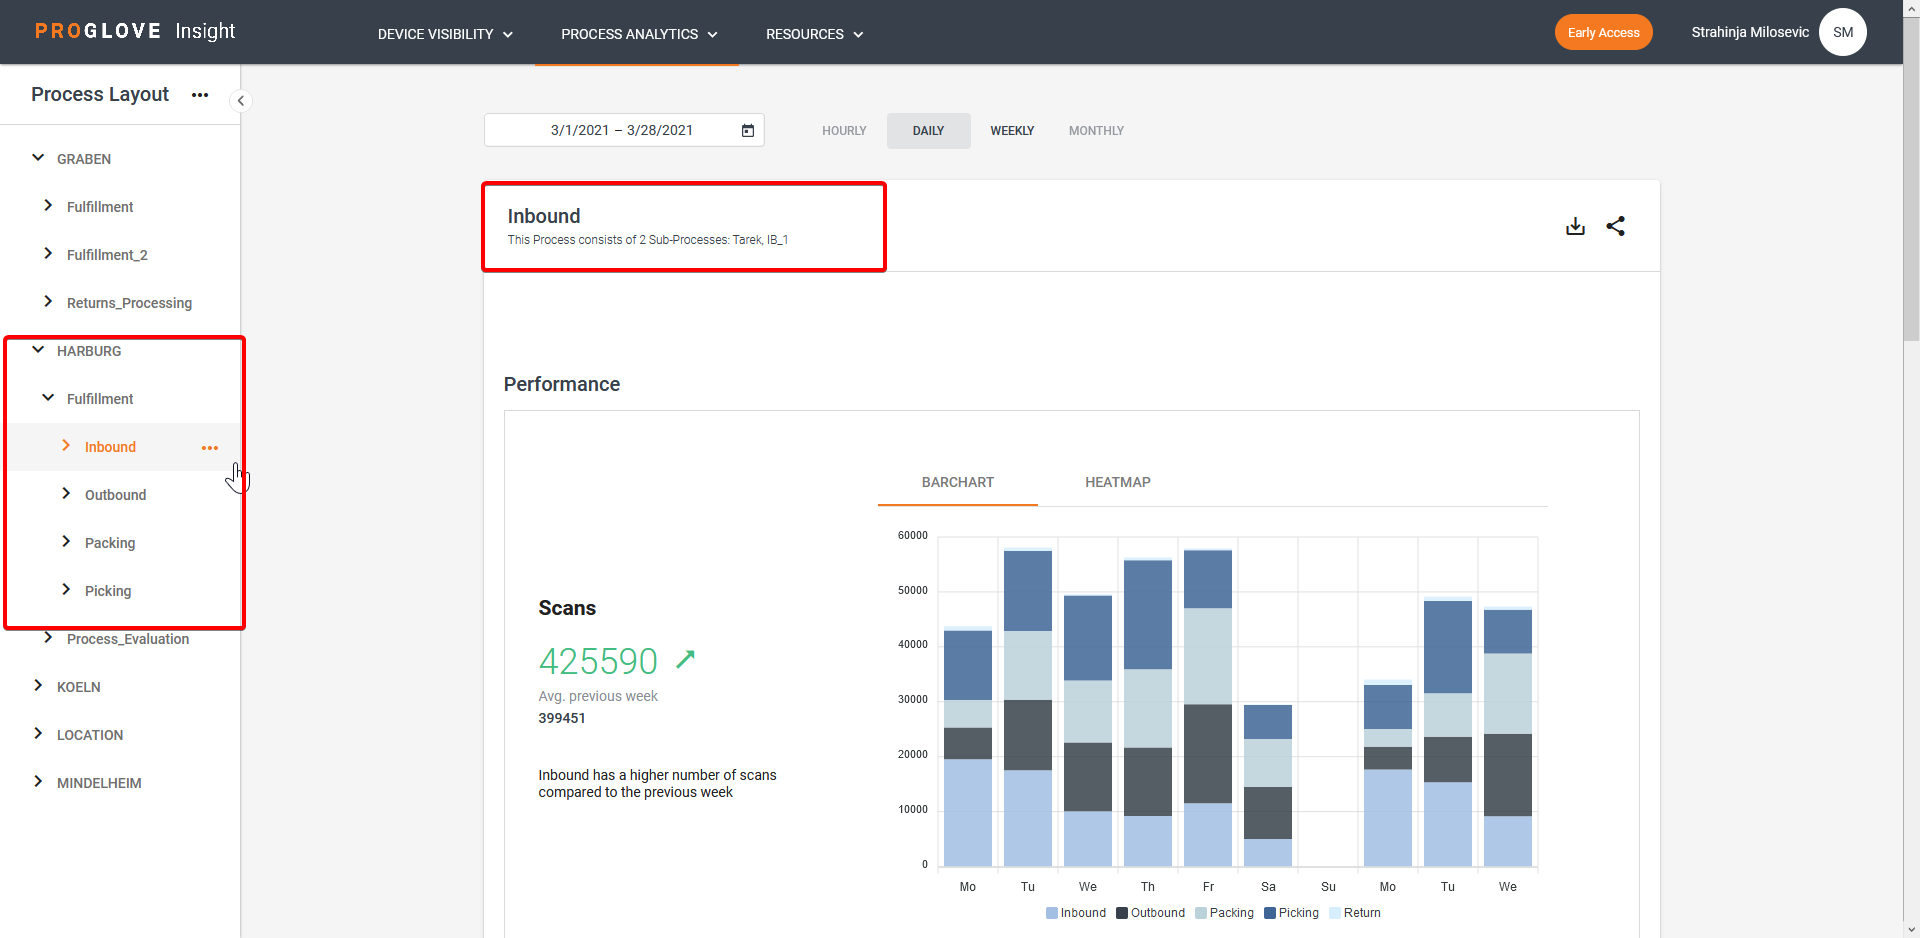Click the date range input field

point(624,130)
